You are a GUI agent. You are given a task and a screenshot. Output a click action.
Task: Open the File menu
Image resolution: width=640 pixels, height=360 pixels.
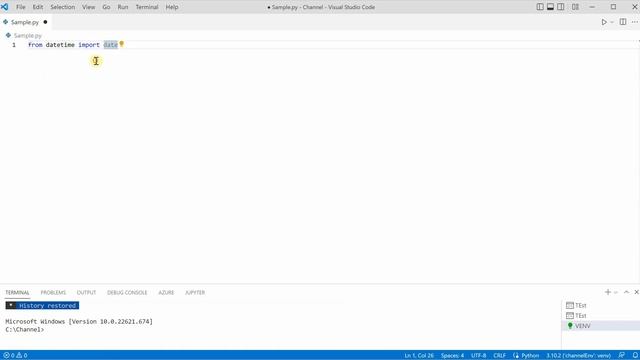[x=20, y=7]
